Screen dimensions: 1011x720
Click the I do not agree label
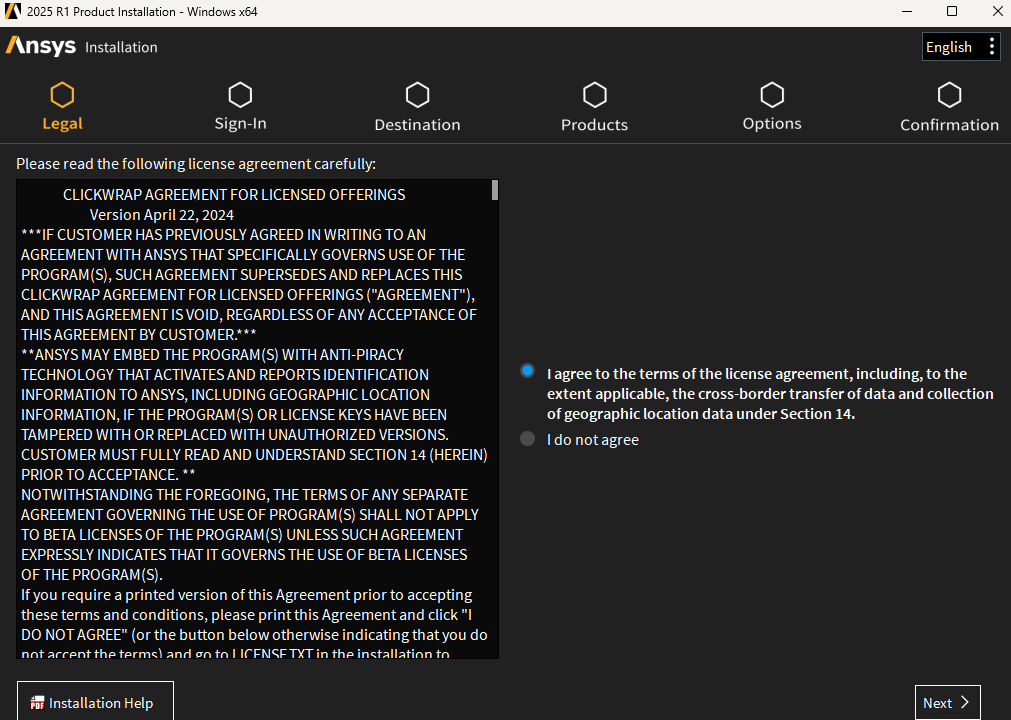tap(593, 440)
